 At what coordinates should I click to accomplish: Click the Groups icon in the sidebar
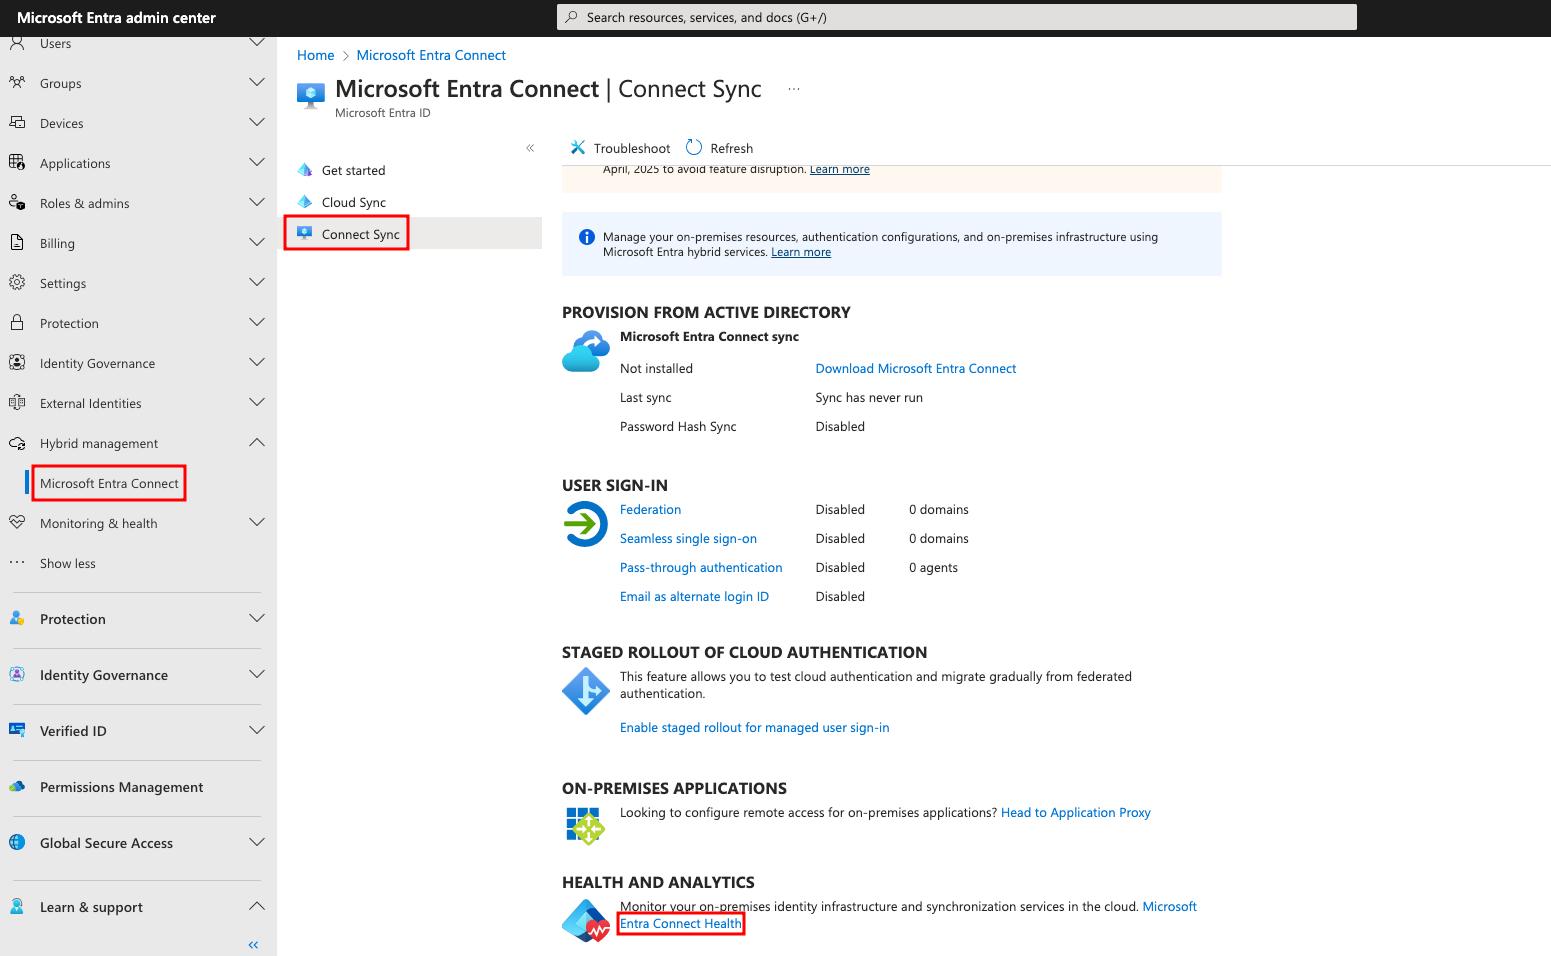(17, 83)
